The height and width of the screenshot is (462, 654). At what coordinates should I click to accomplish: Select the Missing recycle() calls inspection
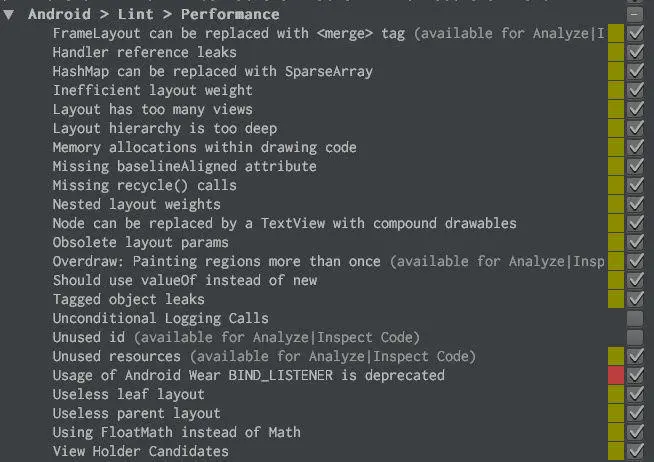pyautogui.click(x=144, y=186)
